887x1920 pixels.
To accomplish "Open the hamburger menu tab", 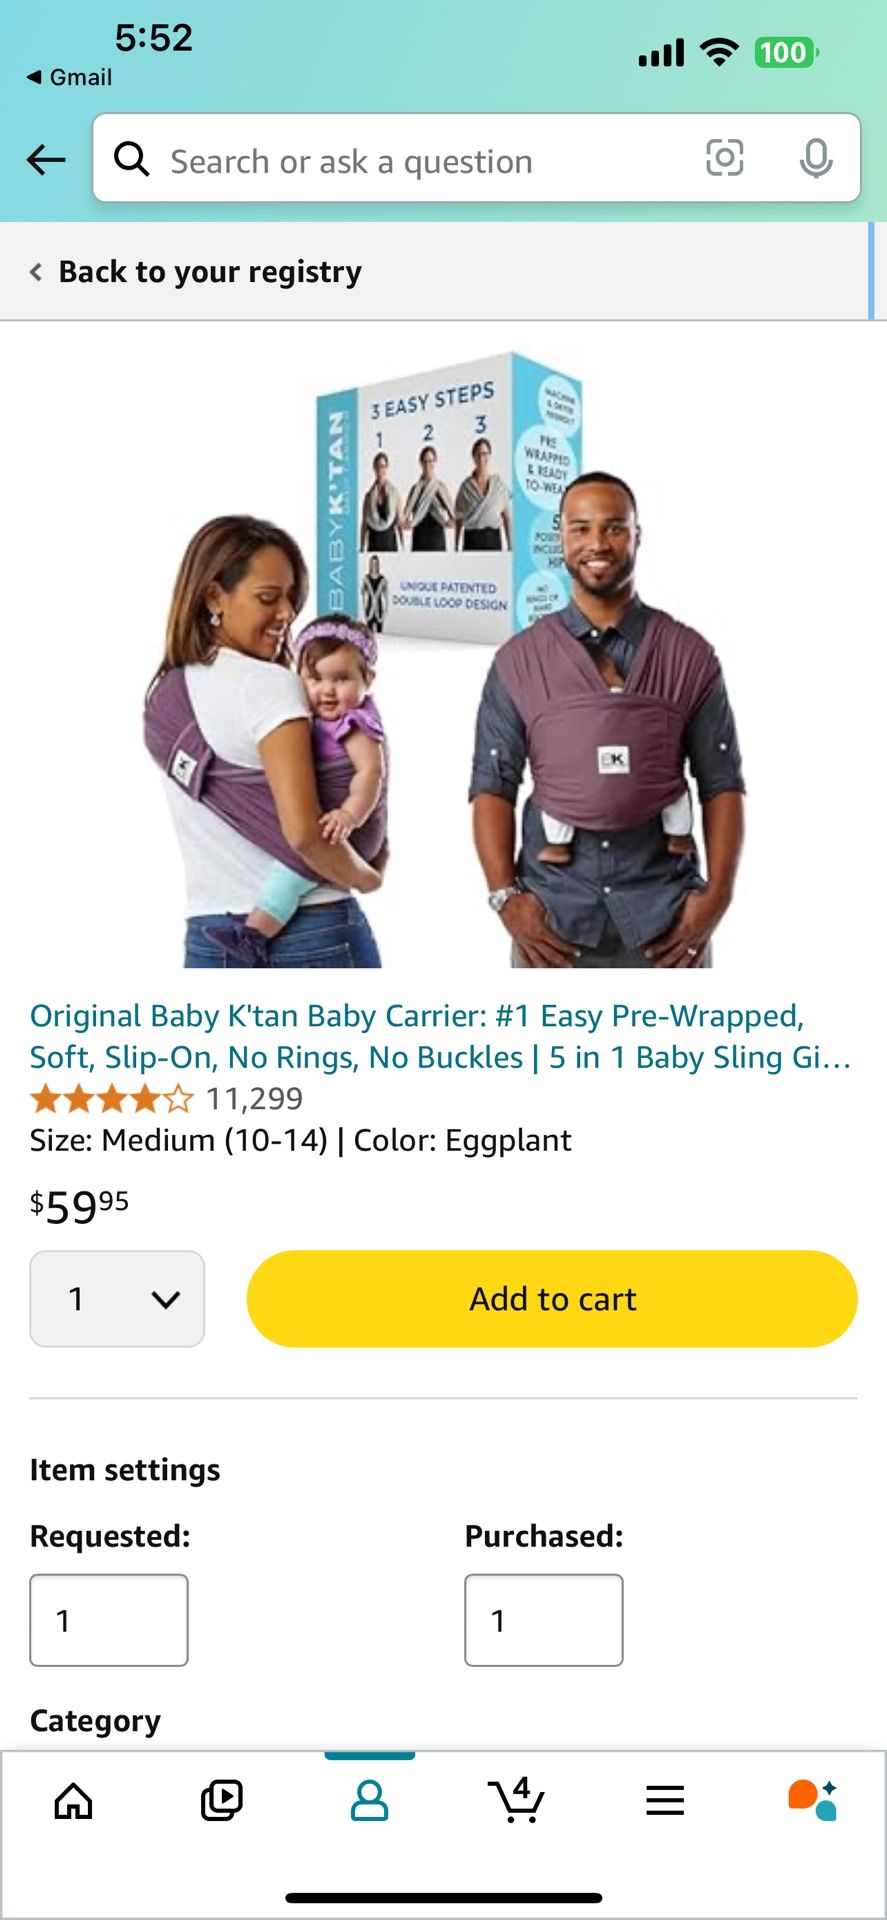I will pos(665,1802).
